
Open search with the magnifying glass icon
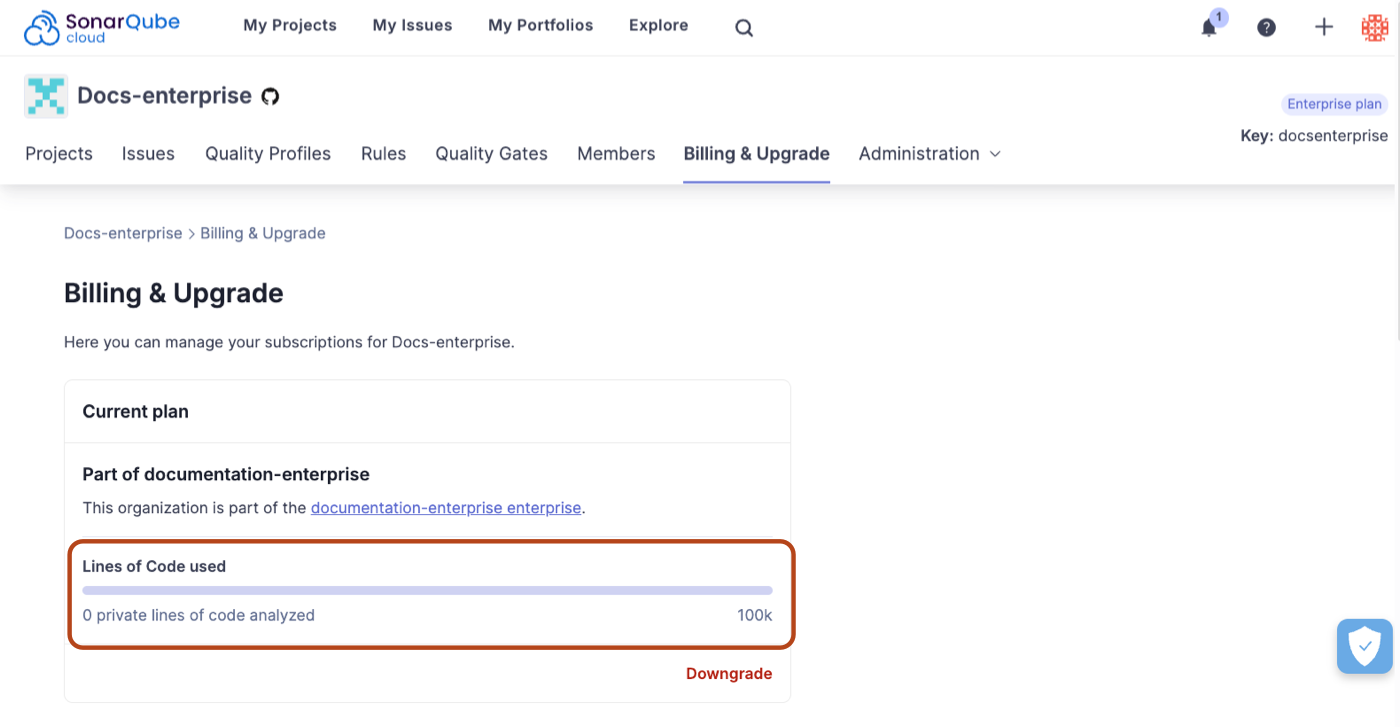coord(743,27)
